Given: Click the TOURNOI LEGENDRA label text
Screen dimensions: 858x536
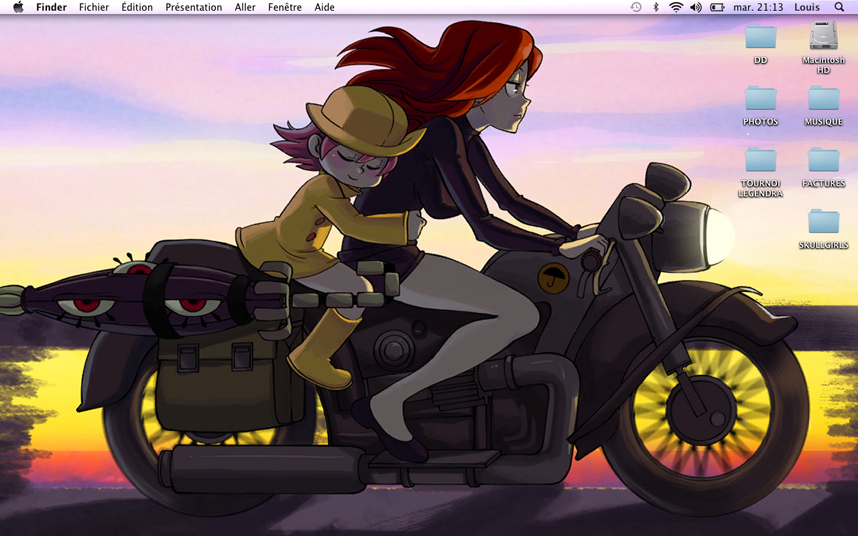Looking at the screenshot, I should click(761, 188).
